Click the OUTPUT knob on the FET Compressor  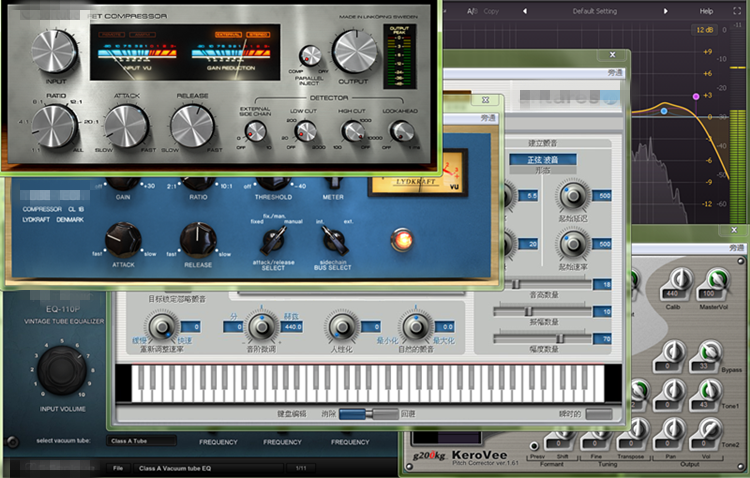[354, 51]
